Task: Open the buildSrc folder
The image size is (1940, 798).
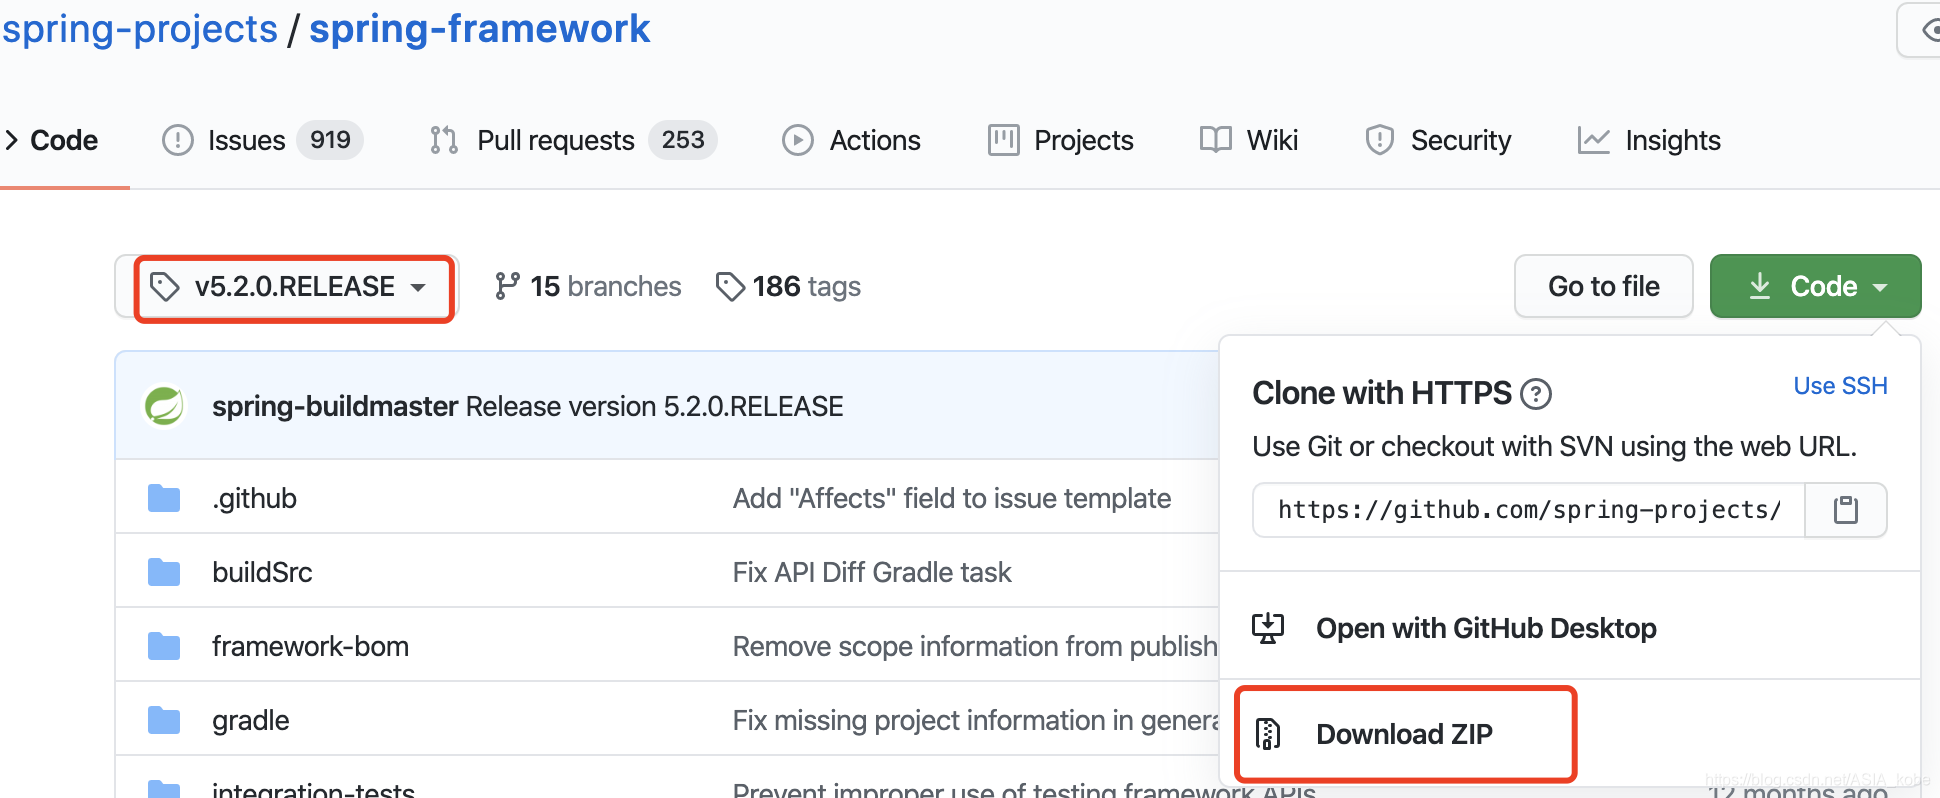Action: (262, 572)
